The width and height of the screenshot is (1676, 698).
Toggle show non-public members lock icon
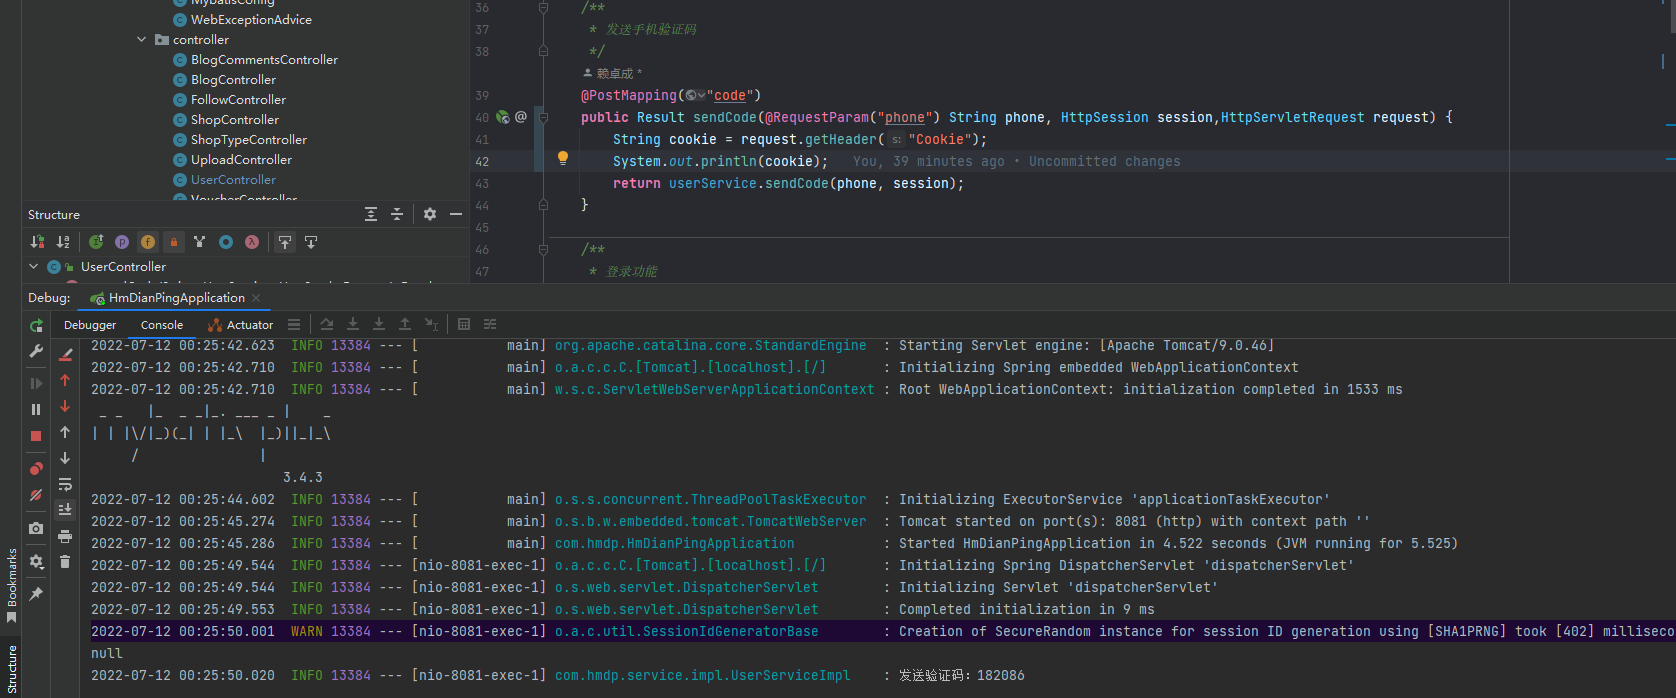click(x=174, y=242)
